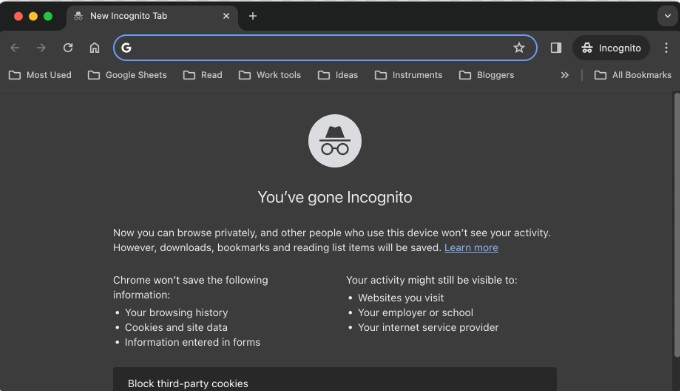Click "Information entered in forms" list item
The width and height of the screenshot is (680, 391).
[x=193, y=342]
